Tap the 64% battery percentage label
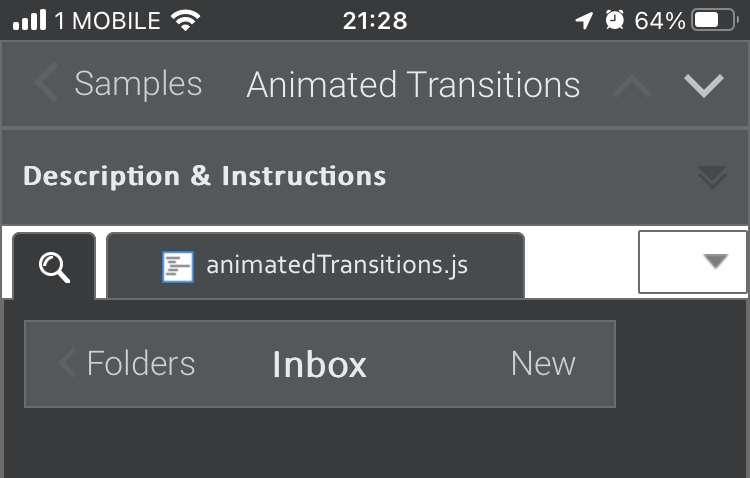This screenshot has width=750, height=478. (x=660, y=20)
